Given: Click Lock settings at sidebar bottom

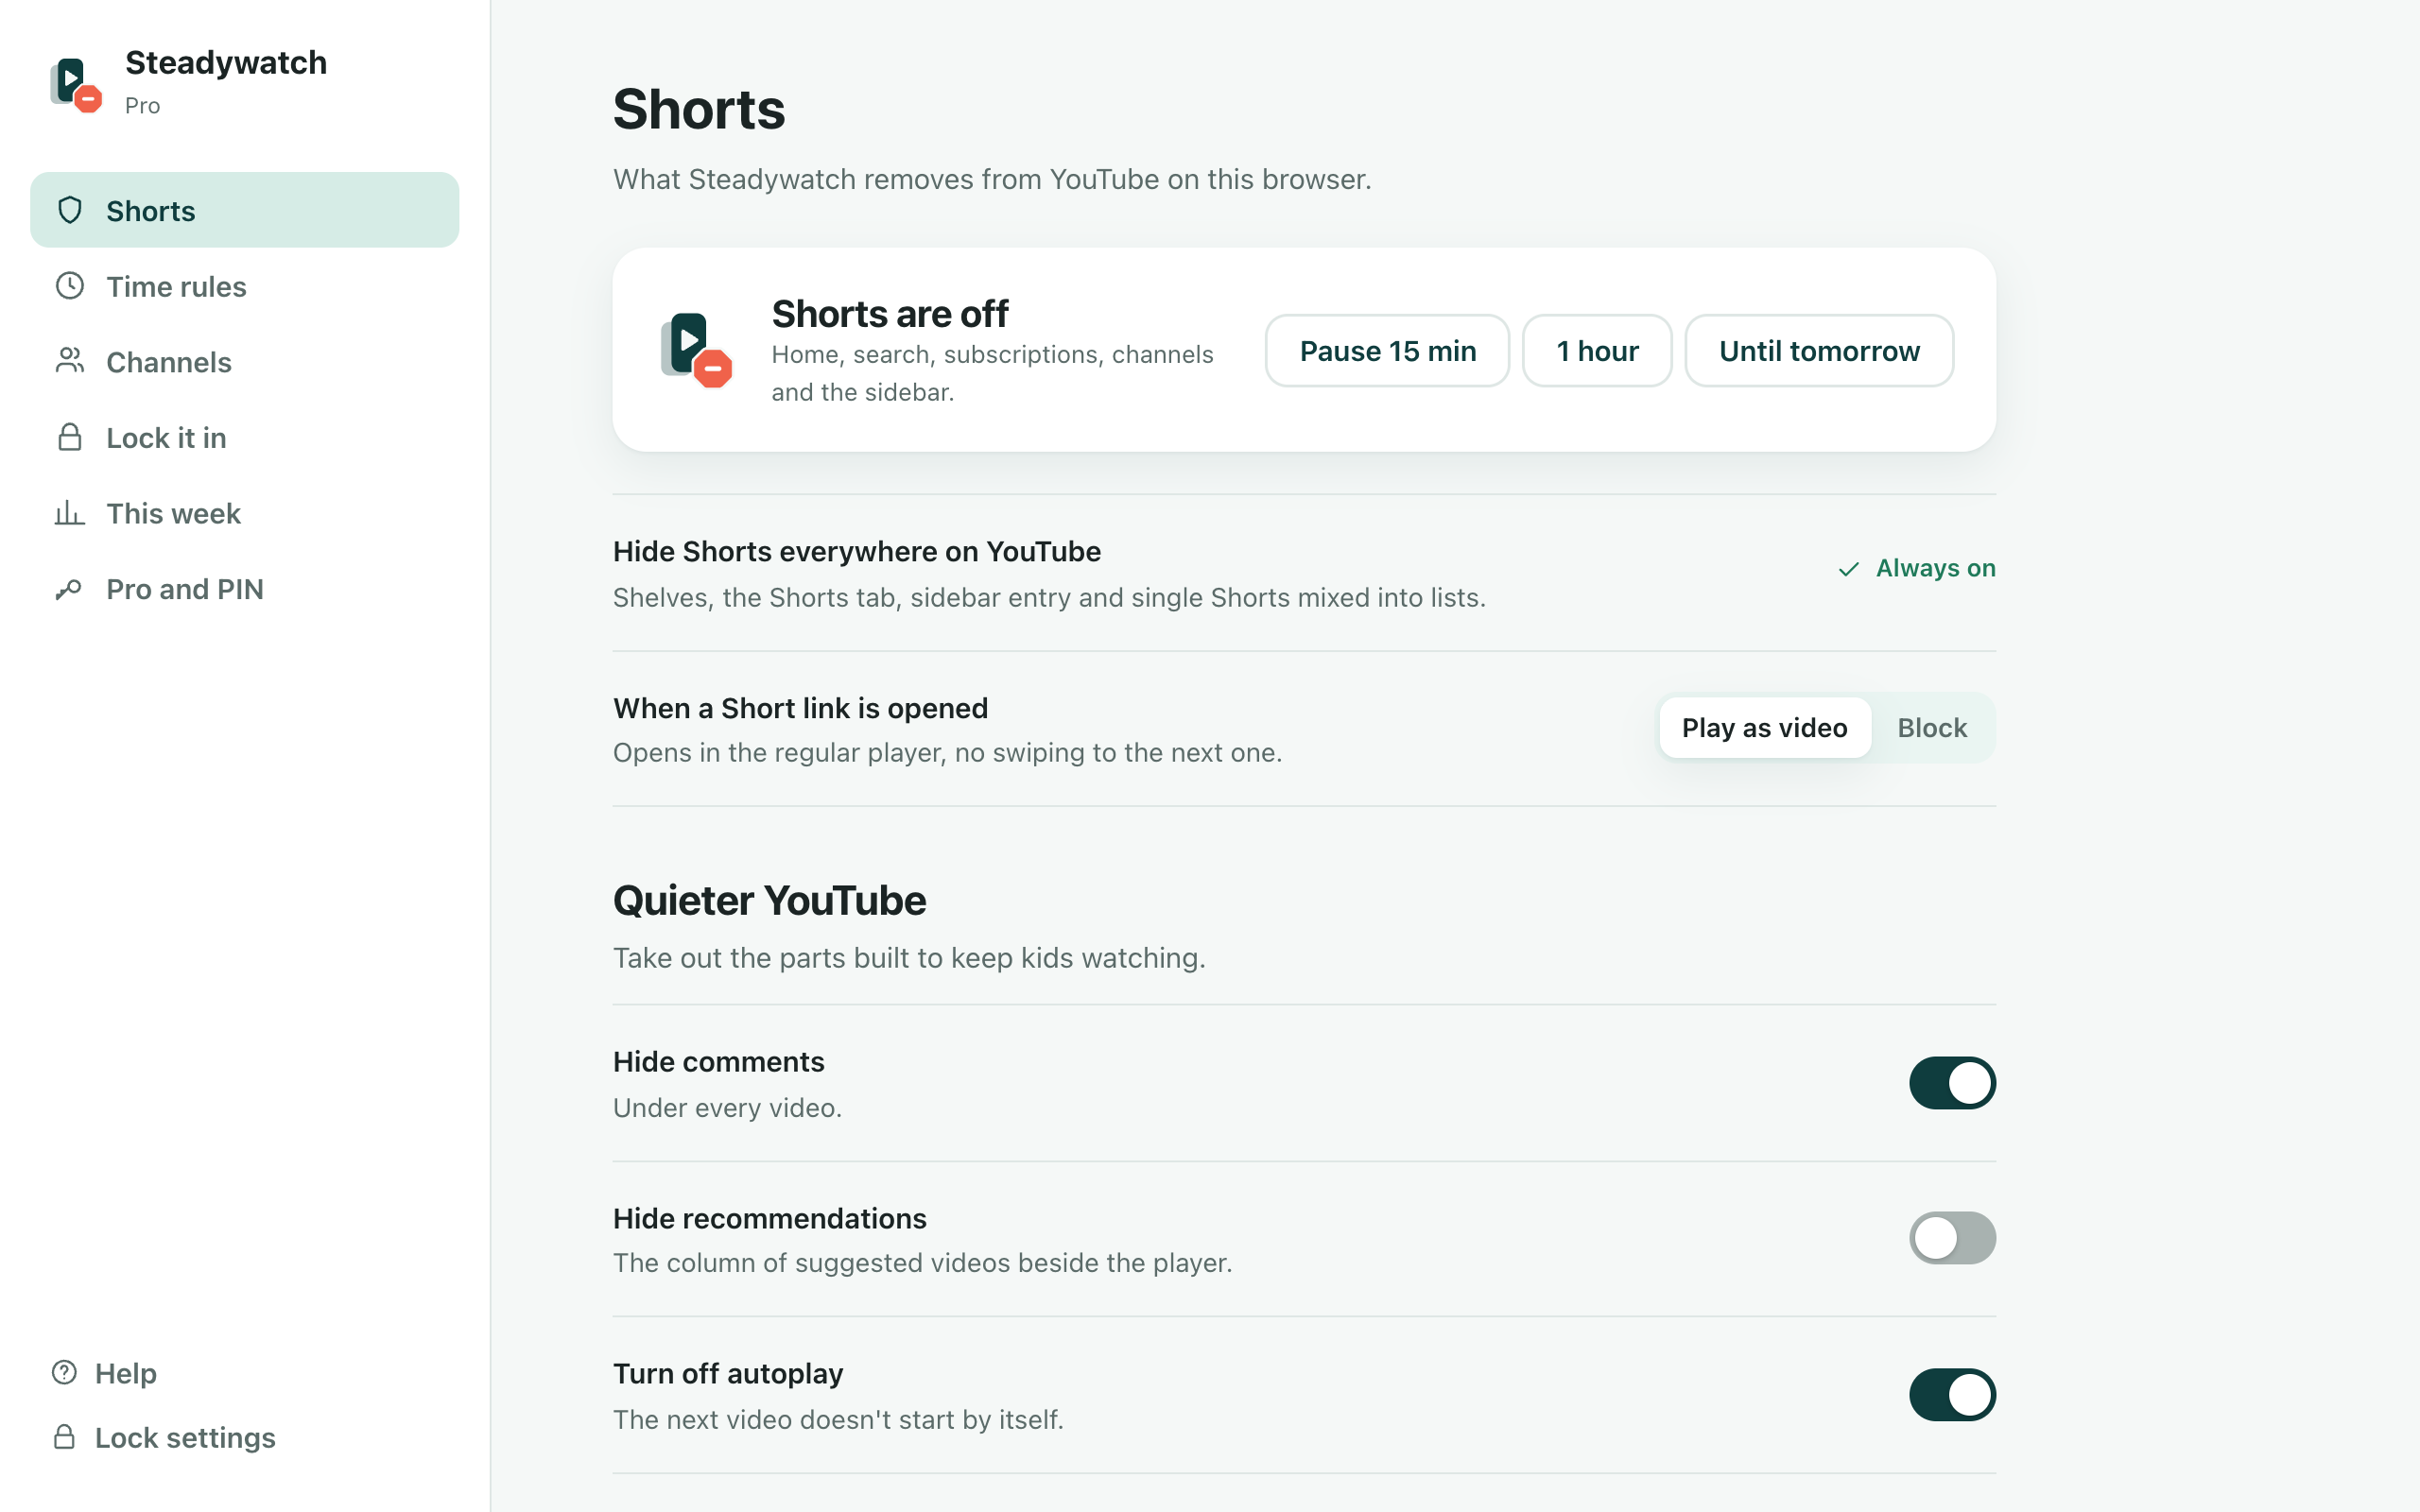Looking at the screenshot, I should pos(164,1437).
